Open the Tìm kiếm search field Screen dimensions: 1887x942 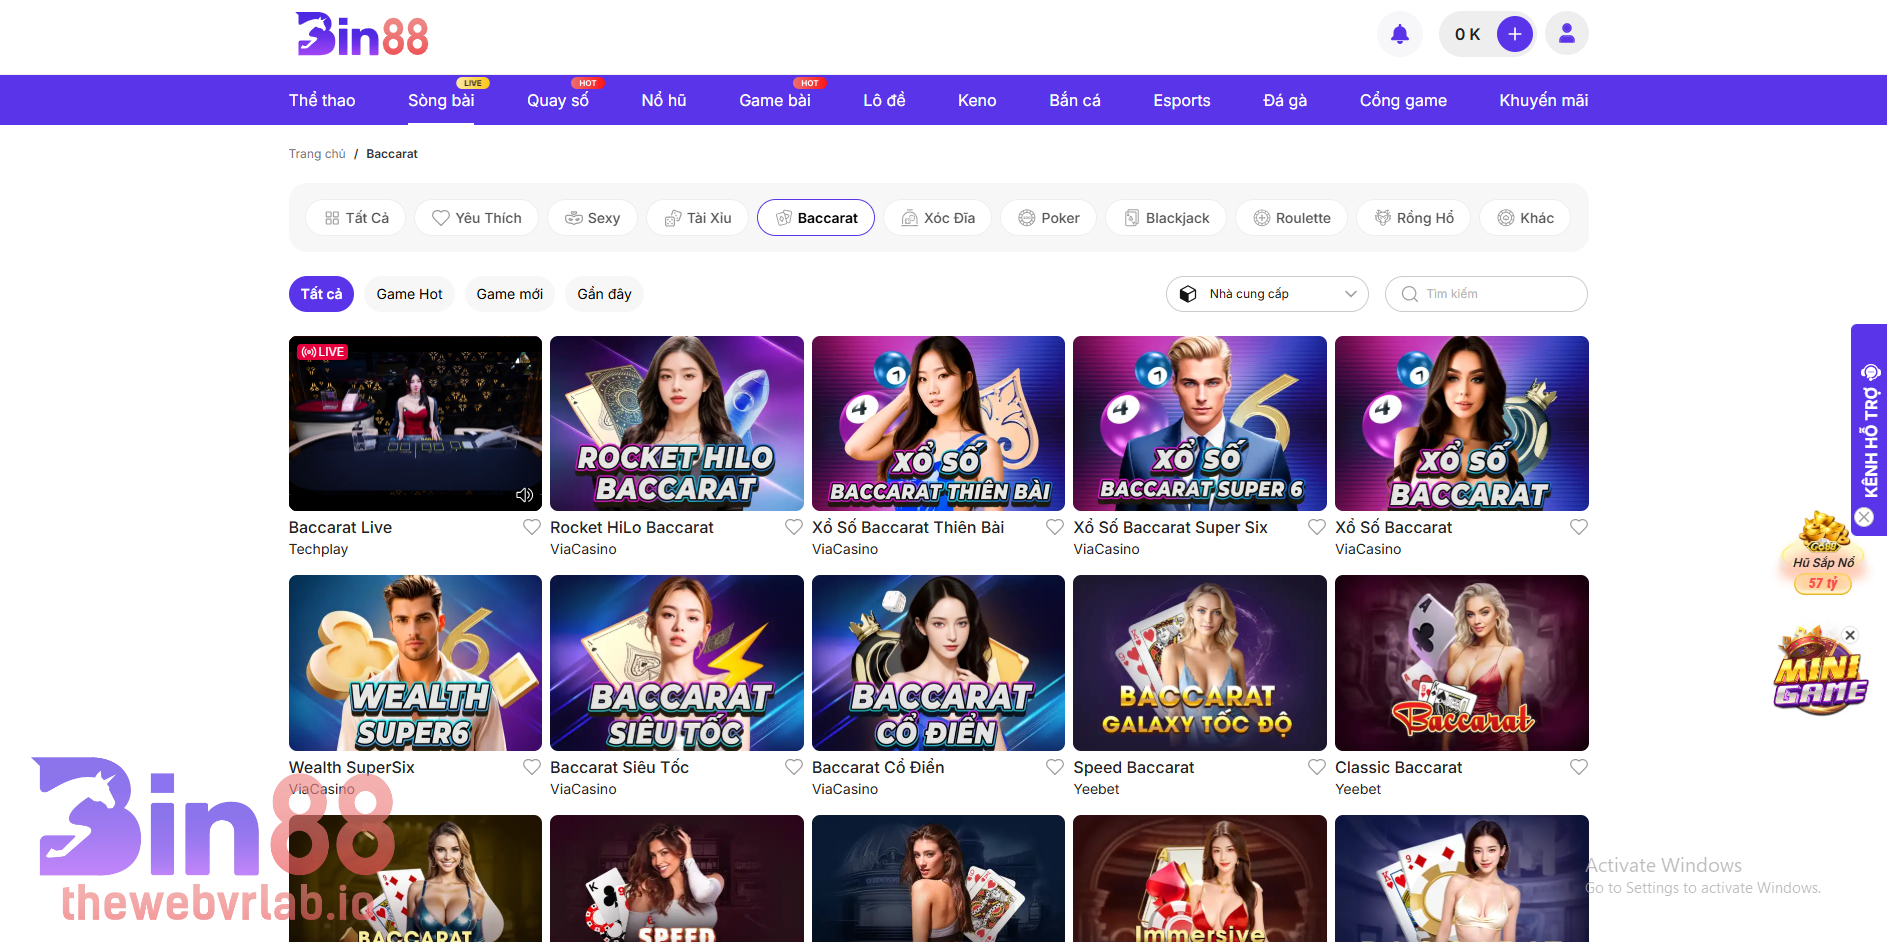click(1485, 293)
